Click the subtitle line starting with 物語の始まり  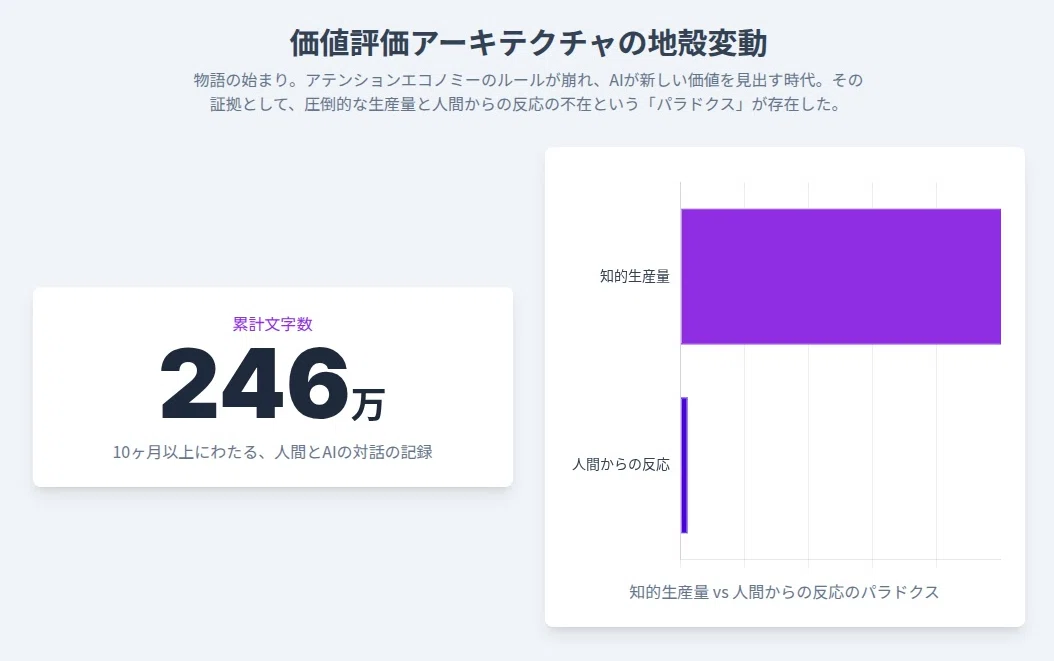528,80
